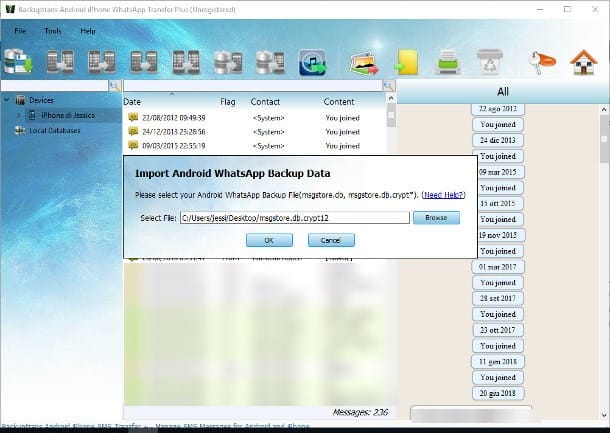Click the 09 mar 2015 date bubble
The image size is (610, 433).
click(x=498, y=172)
